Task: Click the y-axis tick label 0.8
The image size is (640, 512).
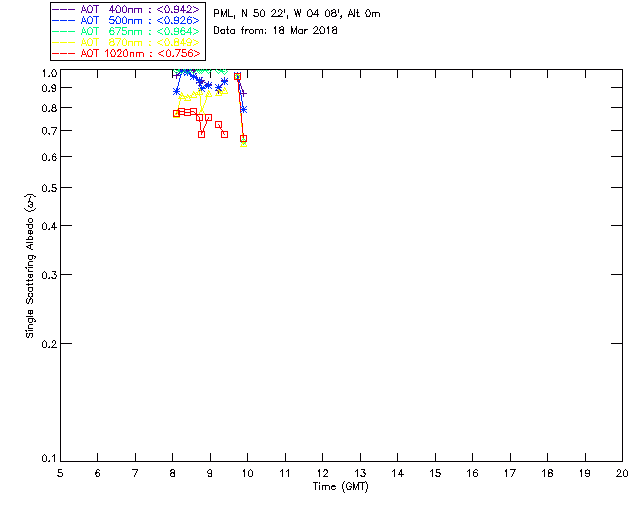Action: [49, 108]
